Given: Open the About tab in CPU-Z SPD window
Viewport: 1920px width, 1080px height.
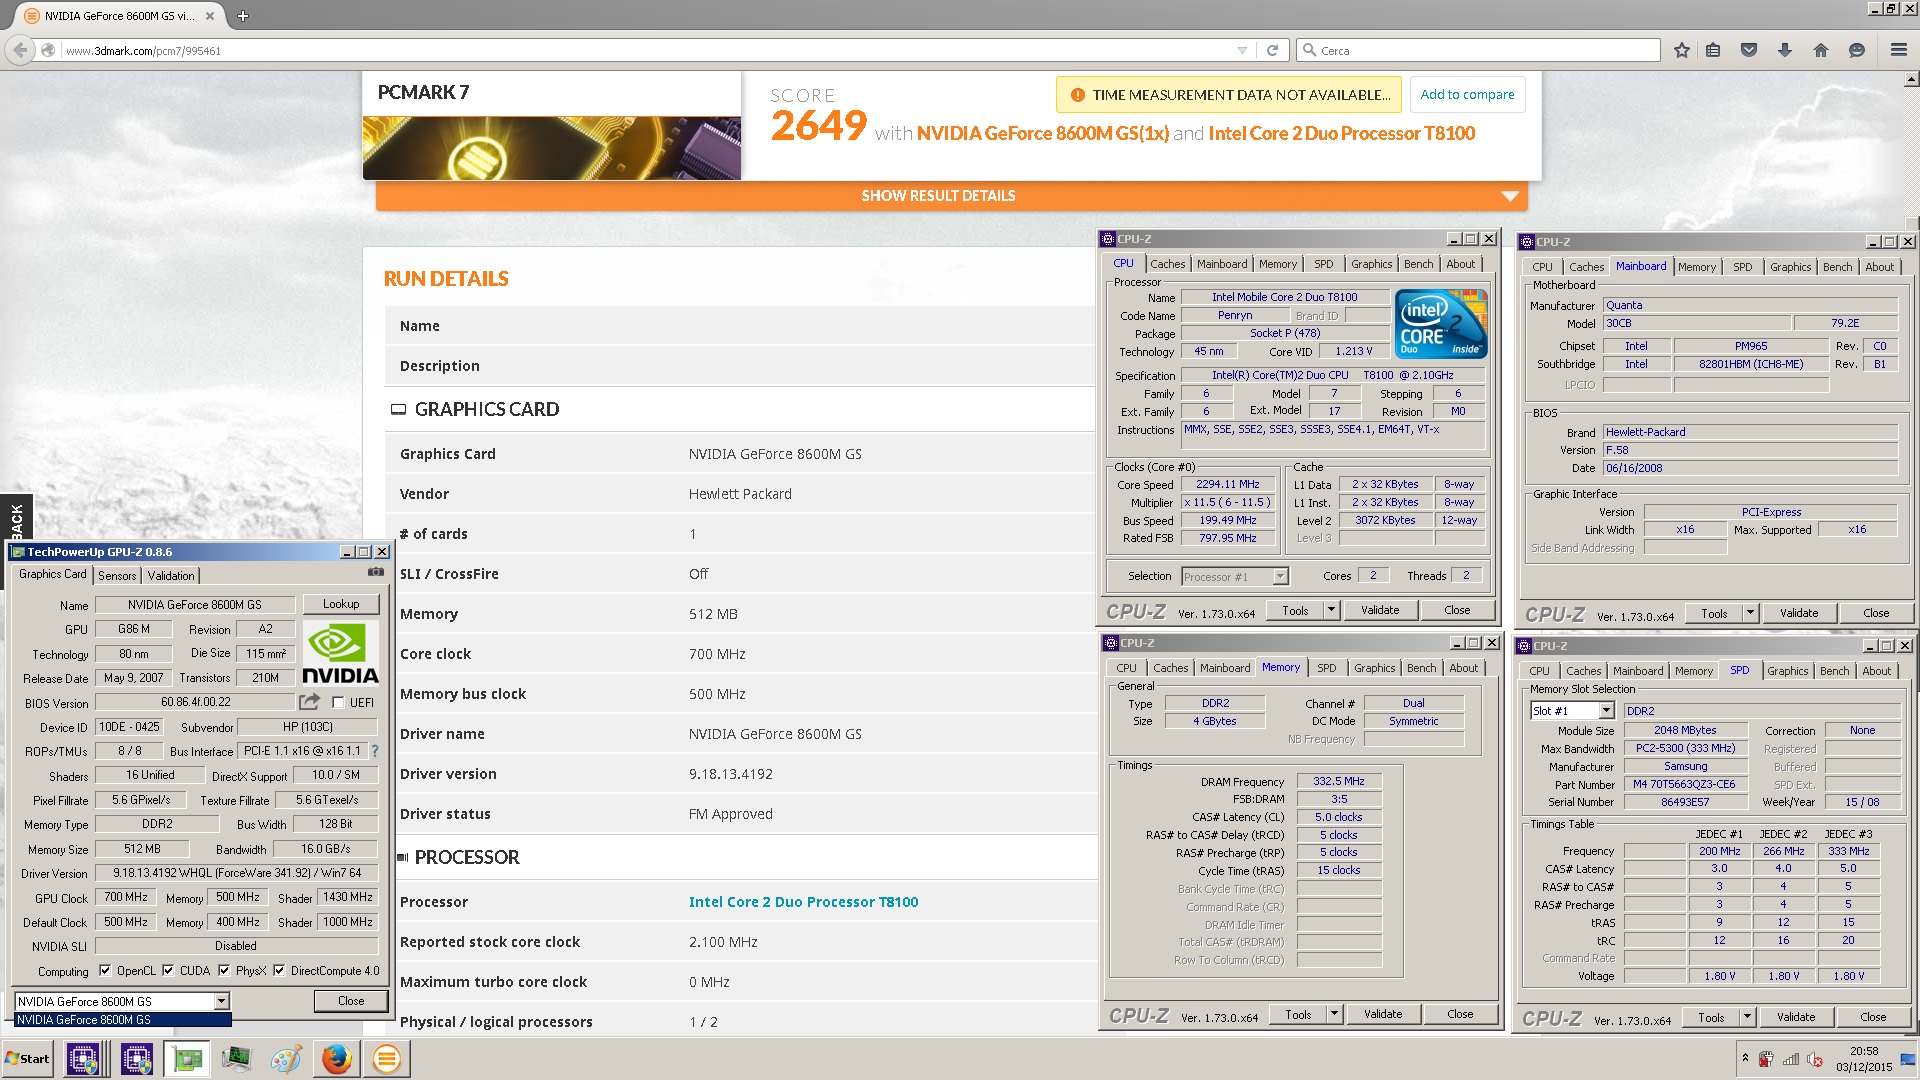Looking at the screenshot, I should click(1876, 671).
